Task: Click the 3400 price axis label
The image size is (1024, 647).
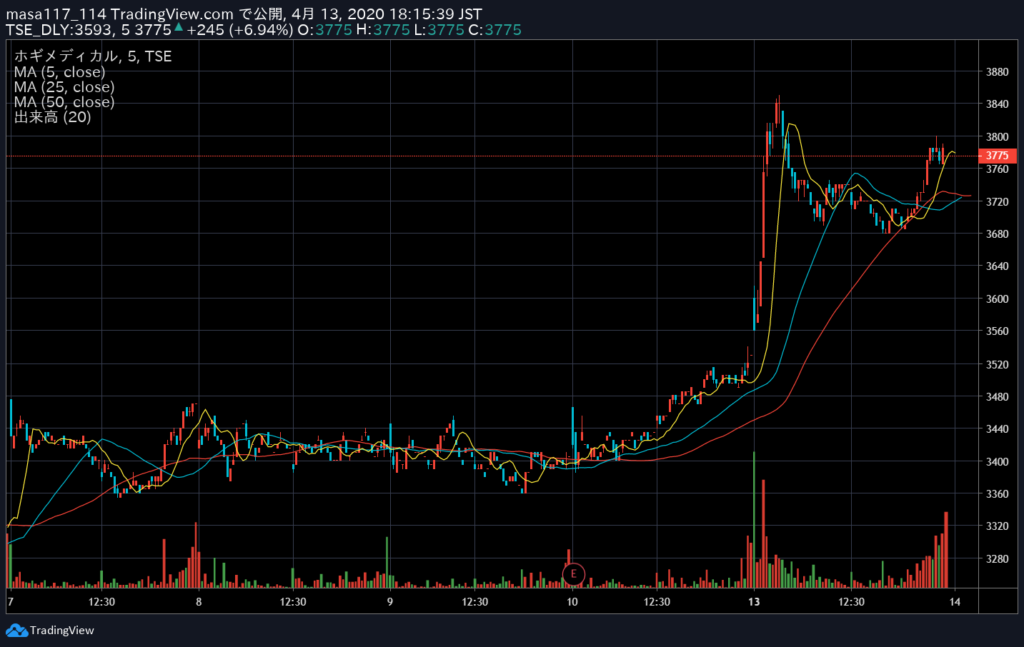Action: 997,462
